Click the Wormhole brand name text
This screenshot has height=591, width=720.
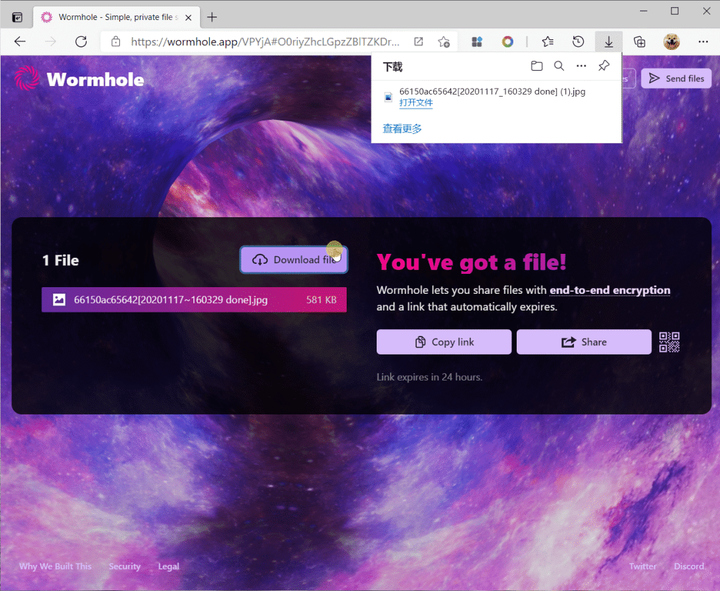click(96, 79)
